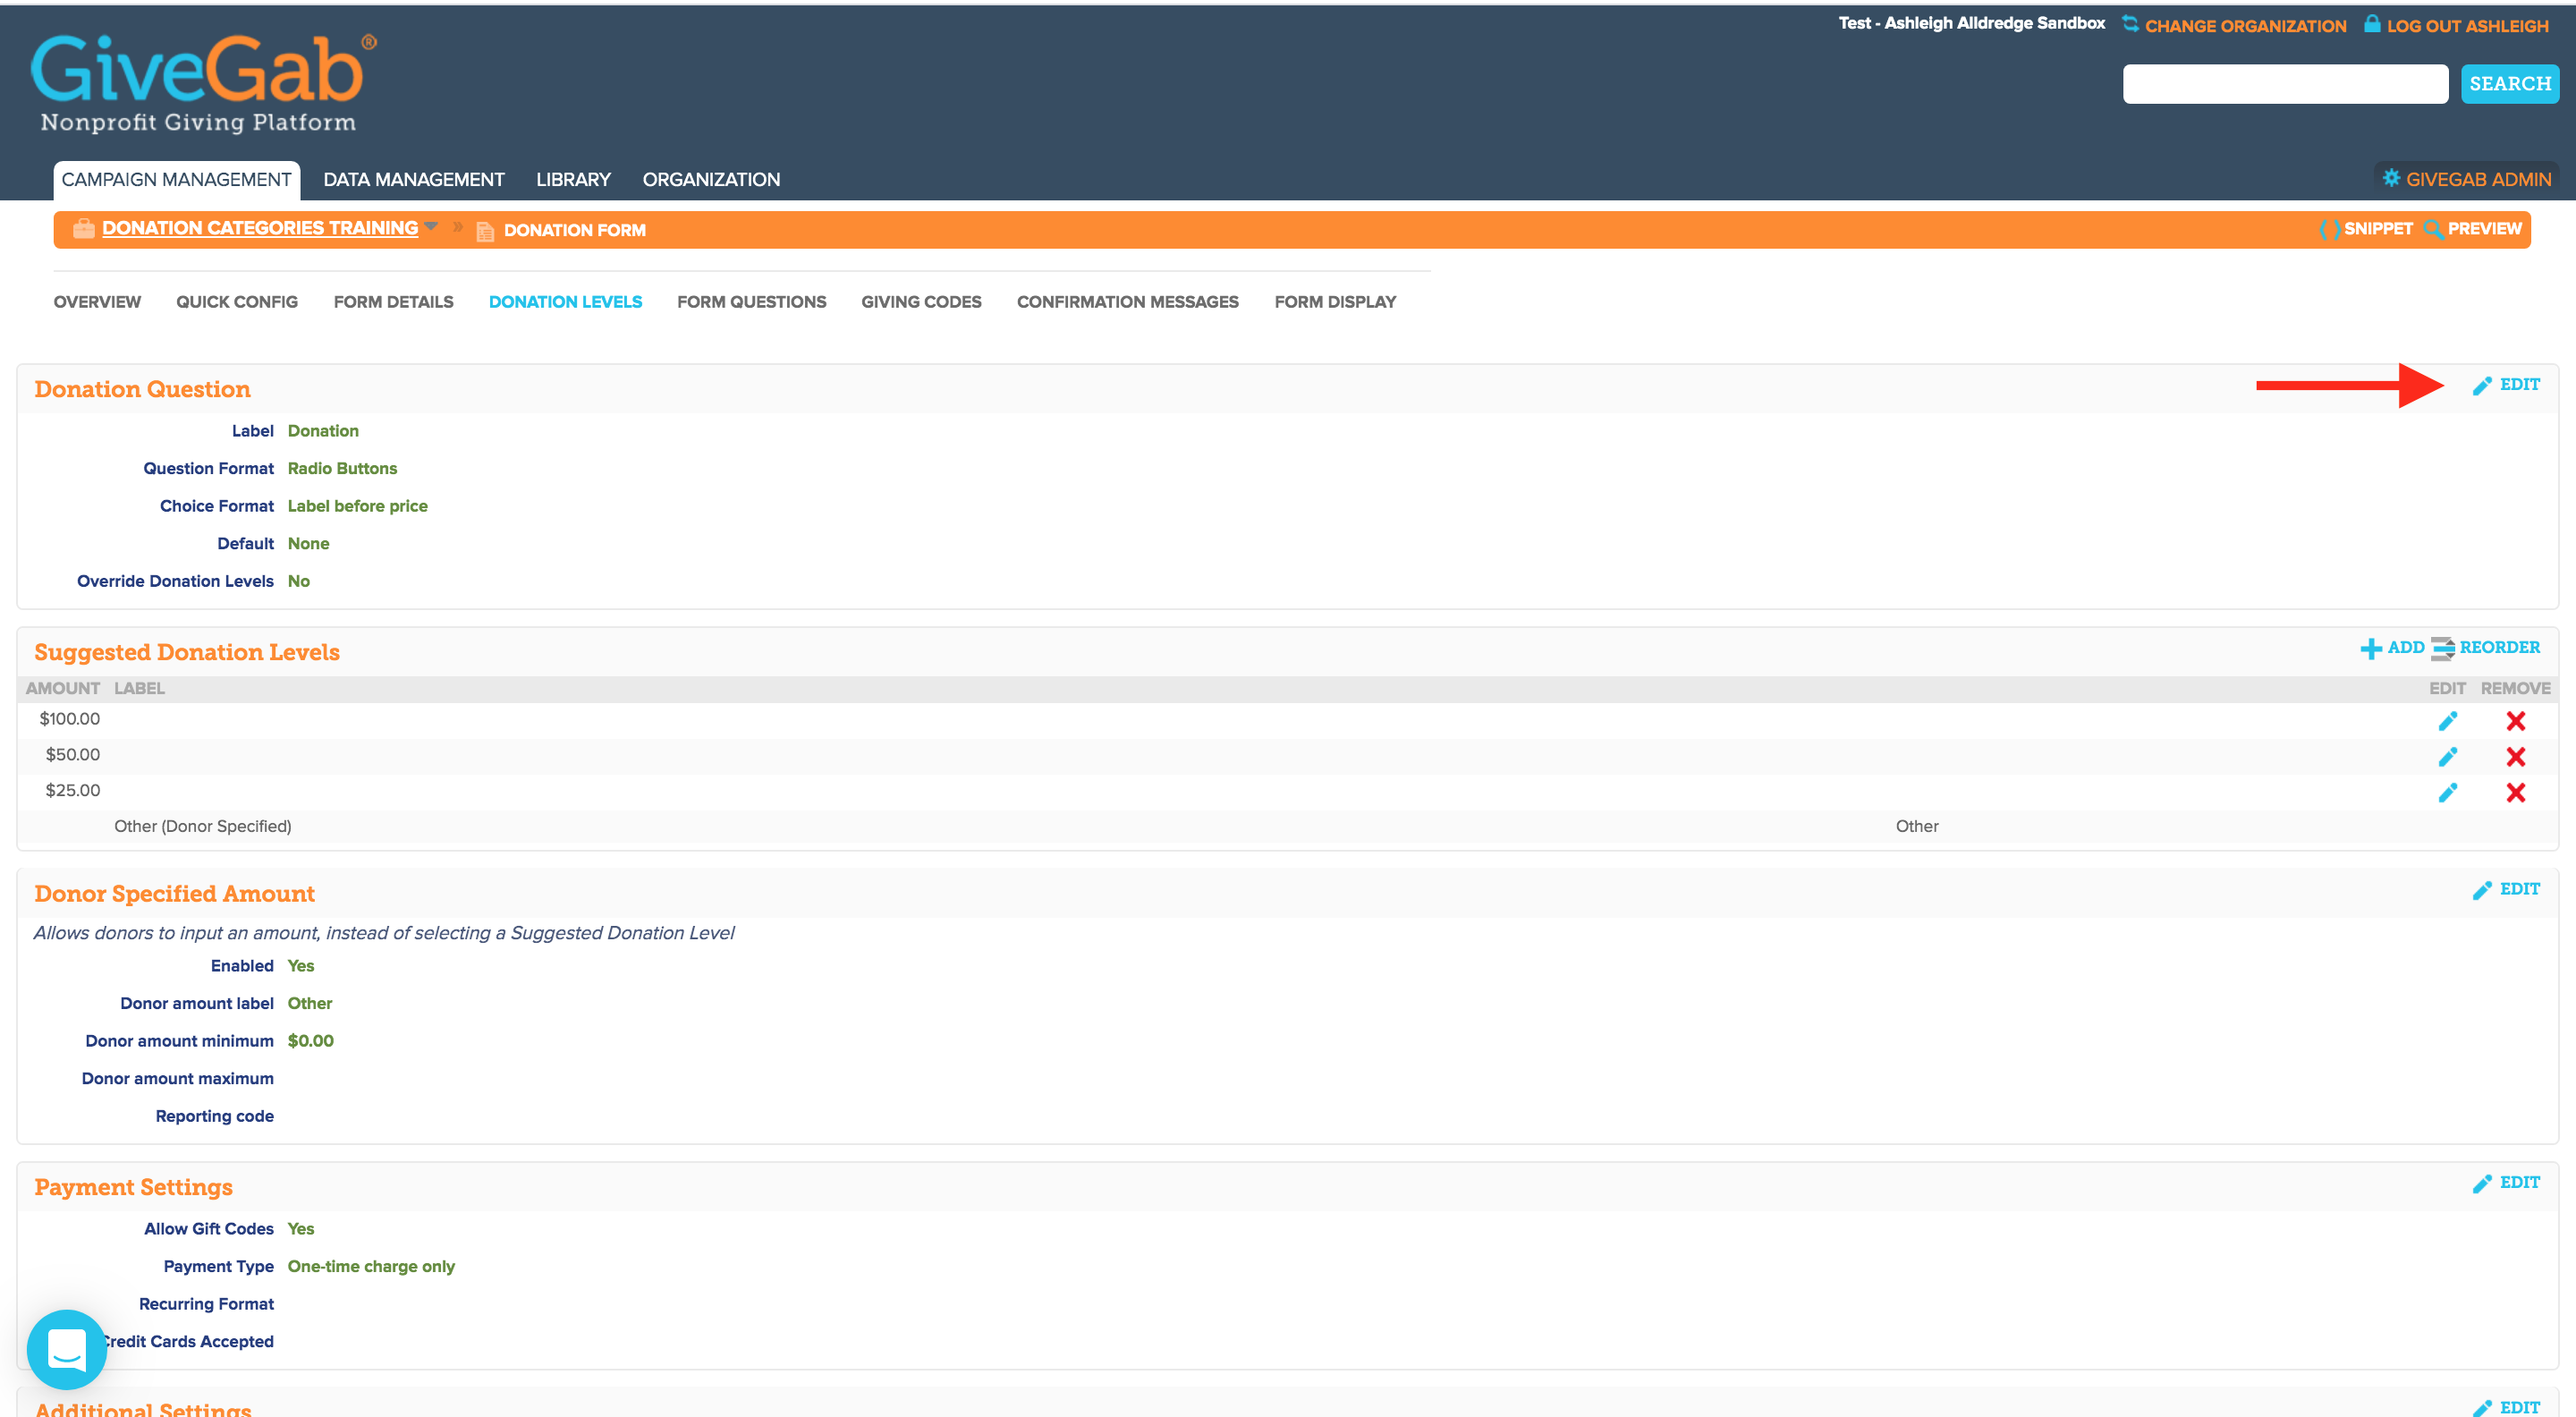Screen dimensions: 2576x1417
Task: Open the chat support bubble
Action: (67, 1349)
